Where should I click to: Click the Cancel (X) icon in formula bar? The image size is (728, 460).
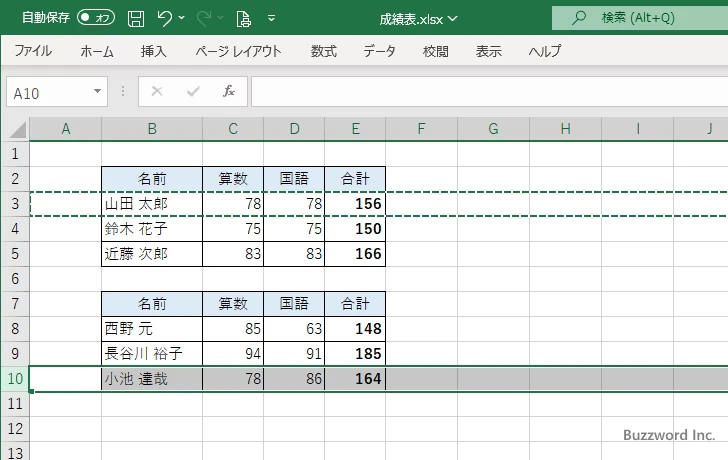[x=157, y=91]
